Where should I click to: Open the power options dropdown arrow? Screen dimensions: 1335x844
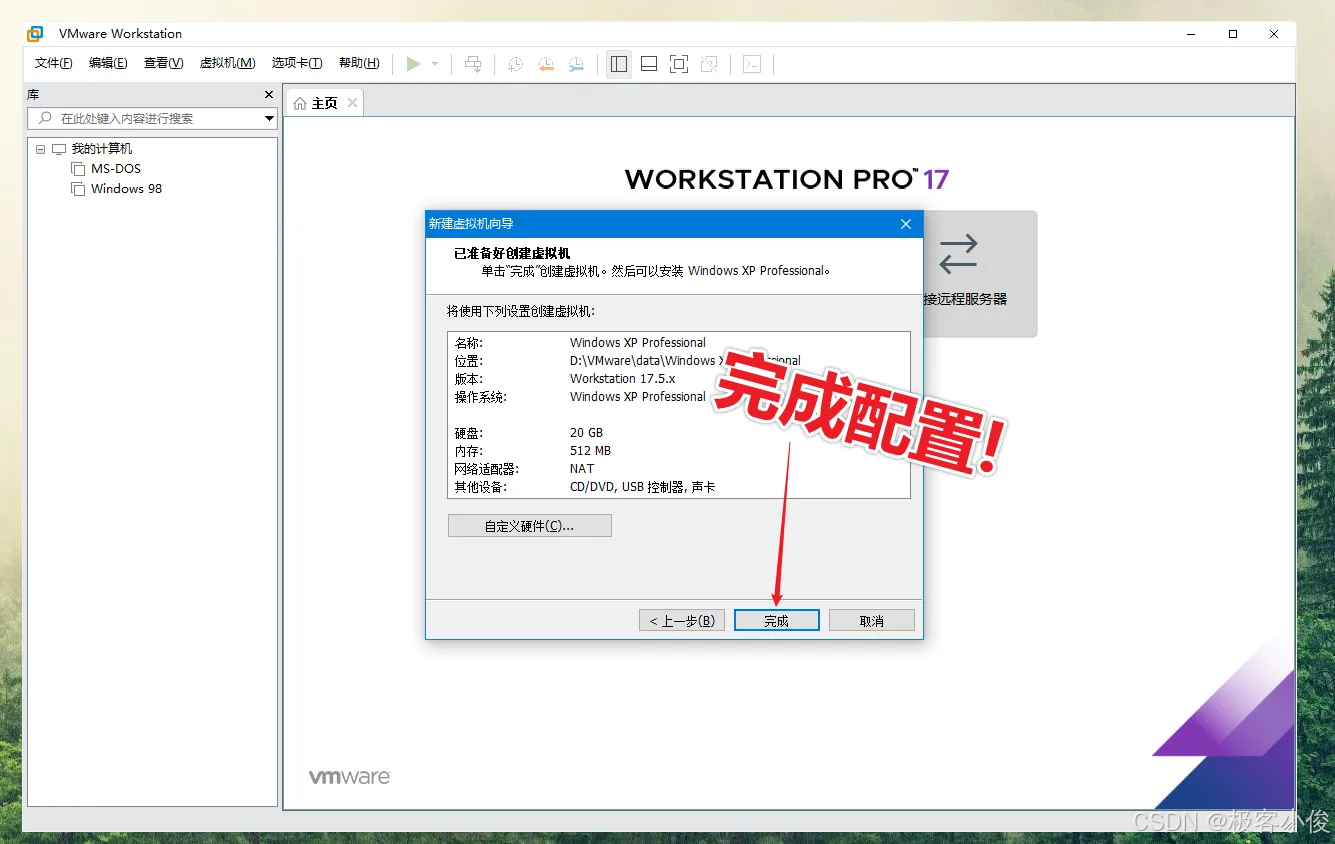tap(435, 64)
